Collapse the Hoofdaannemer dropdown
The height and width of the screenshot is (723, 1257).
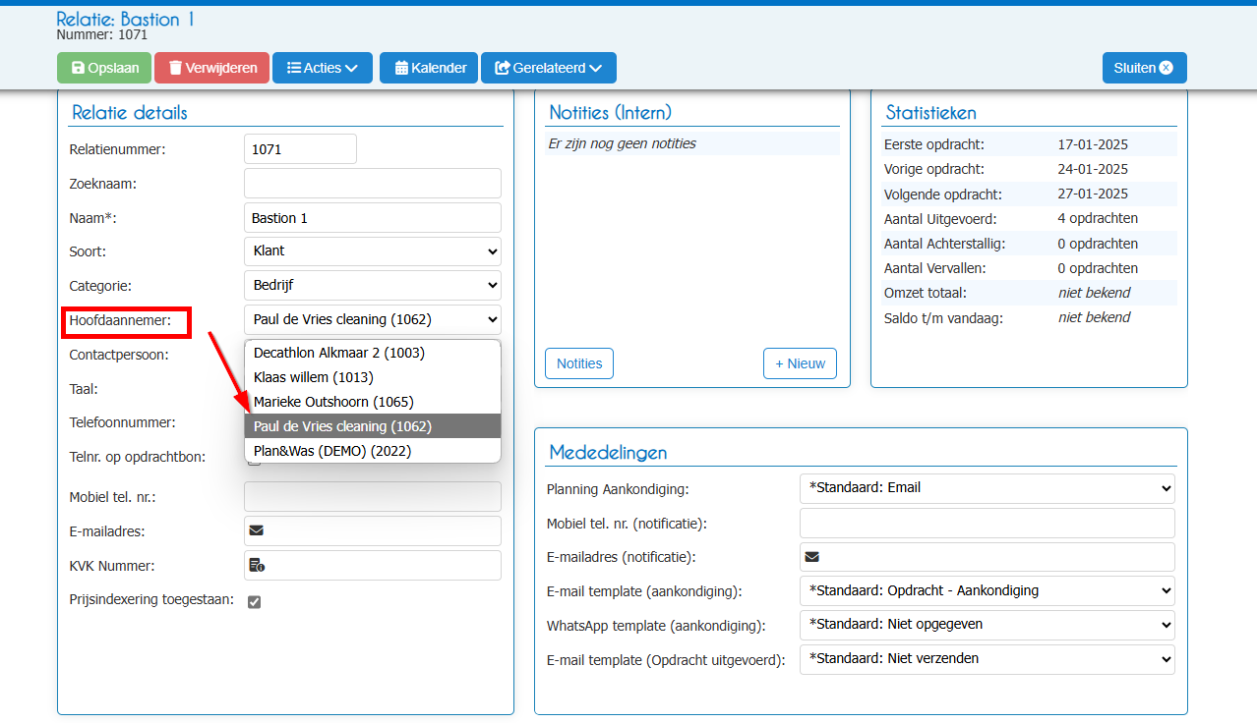(x=373, y=319)
